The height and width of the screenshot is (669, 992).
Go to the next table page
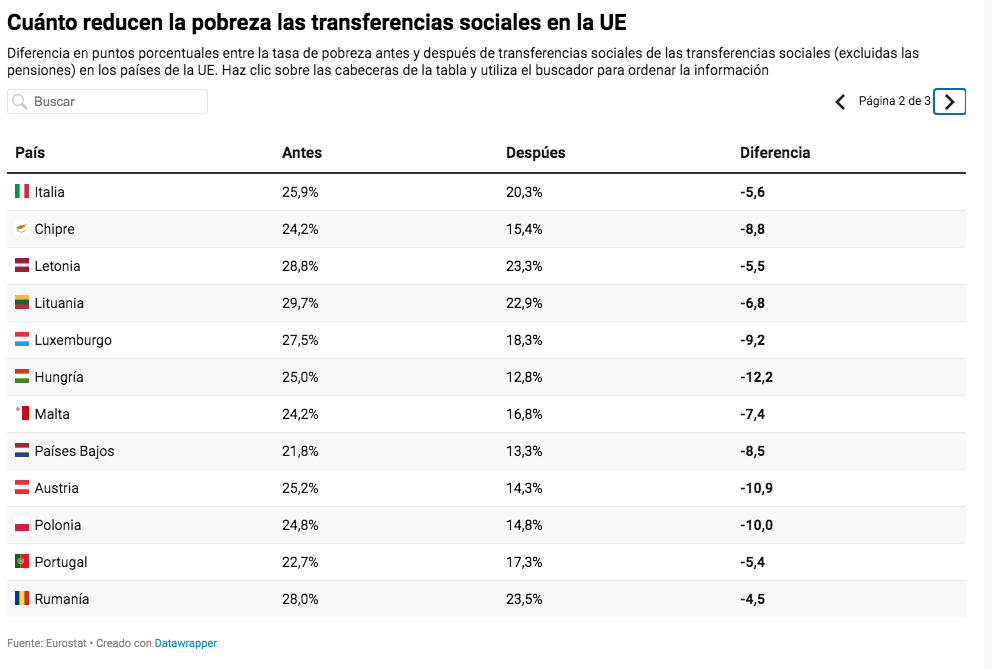click(x=949, y=101)
